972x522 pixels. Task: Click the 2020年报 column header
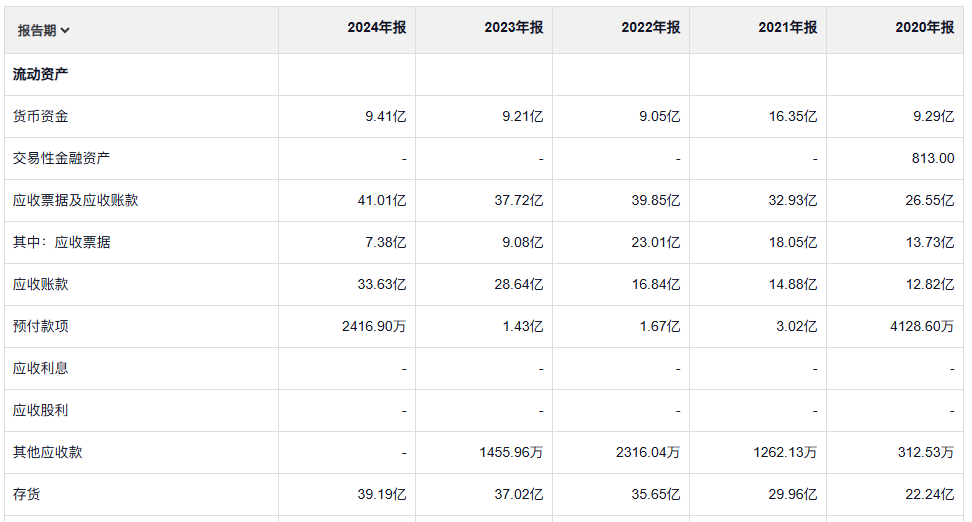(925, 28)
